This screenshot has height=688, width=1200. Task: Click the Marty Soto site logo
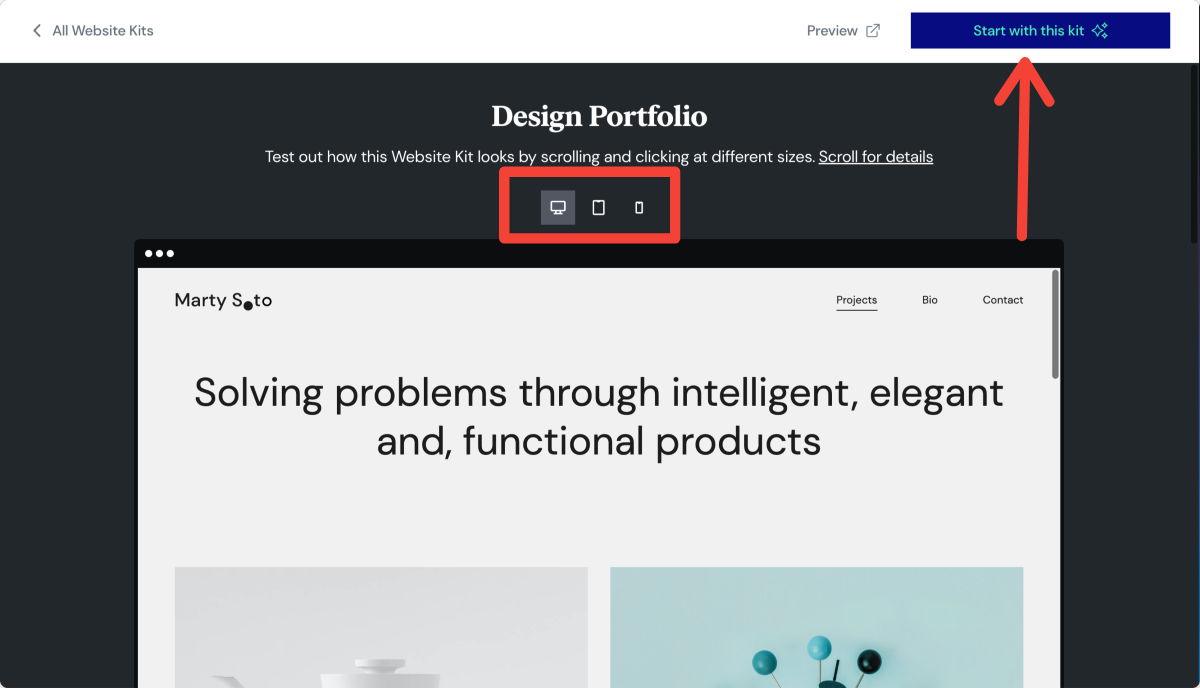(x=223, y=300)
